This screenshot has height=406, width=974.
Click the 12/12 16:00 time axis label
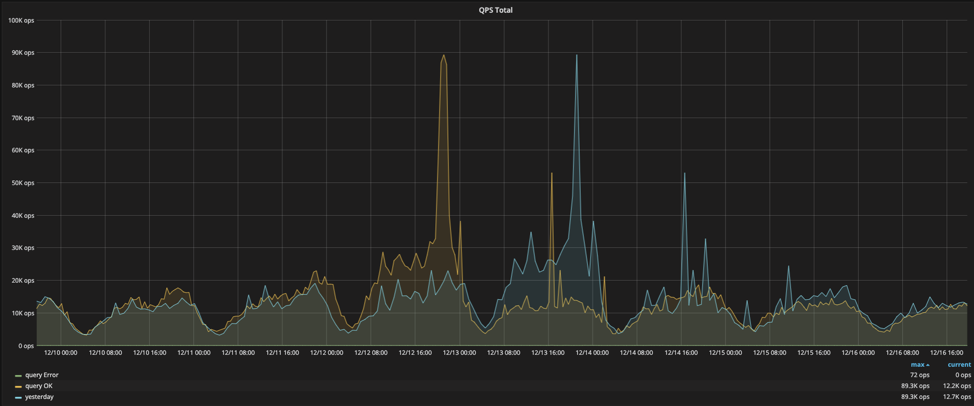click(x=416, y=353)
